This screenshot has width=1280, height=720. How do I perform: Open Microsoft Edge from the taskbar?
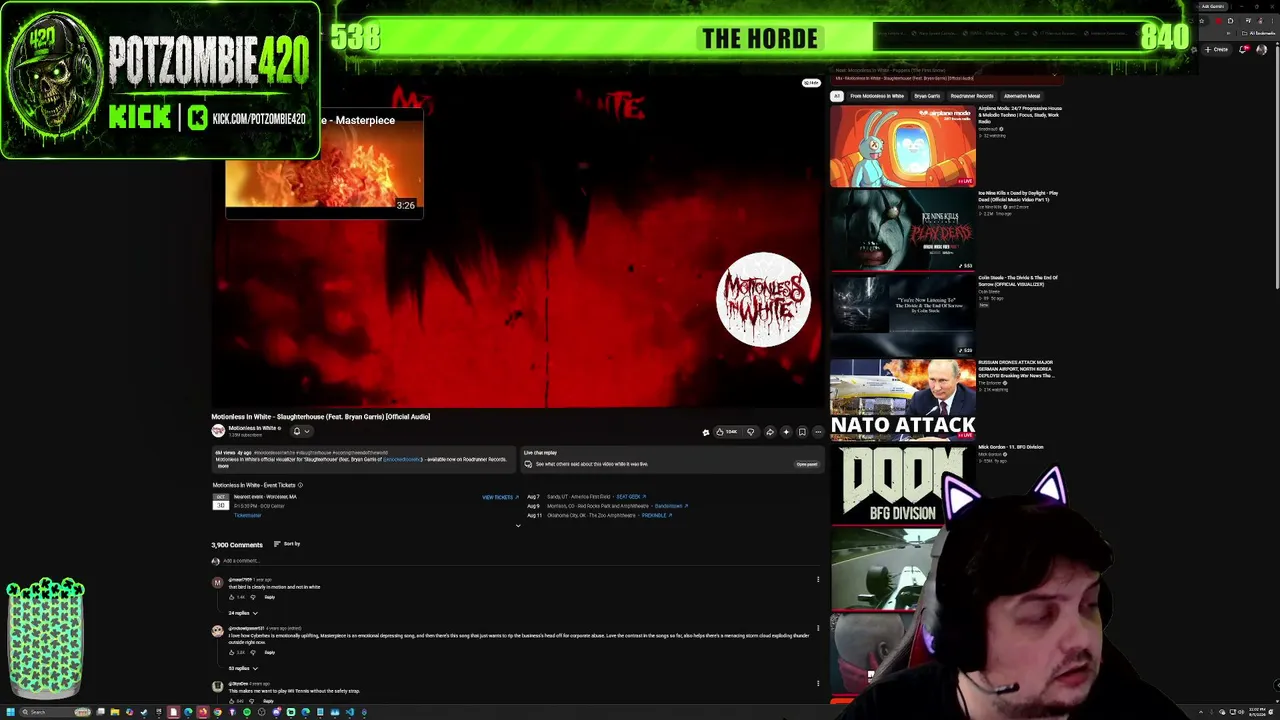[x=188, y=712]
